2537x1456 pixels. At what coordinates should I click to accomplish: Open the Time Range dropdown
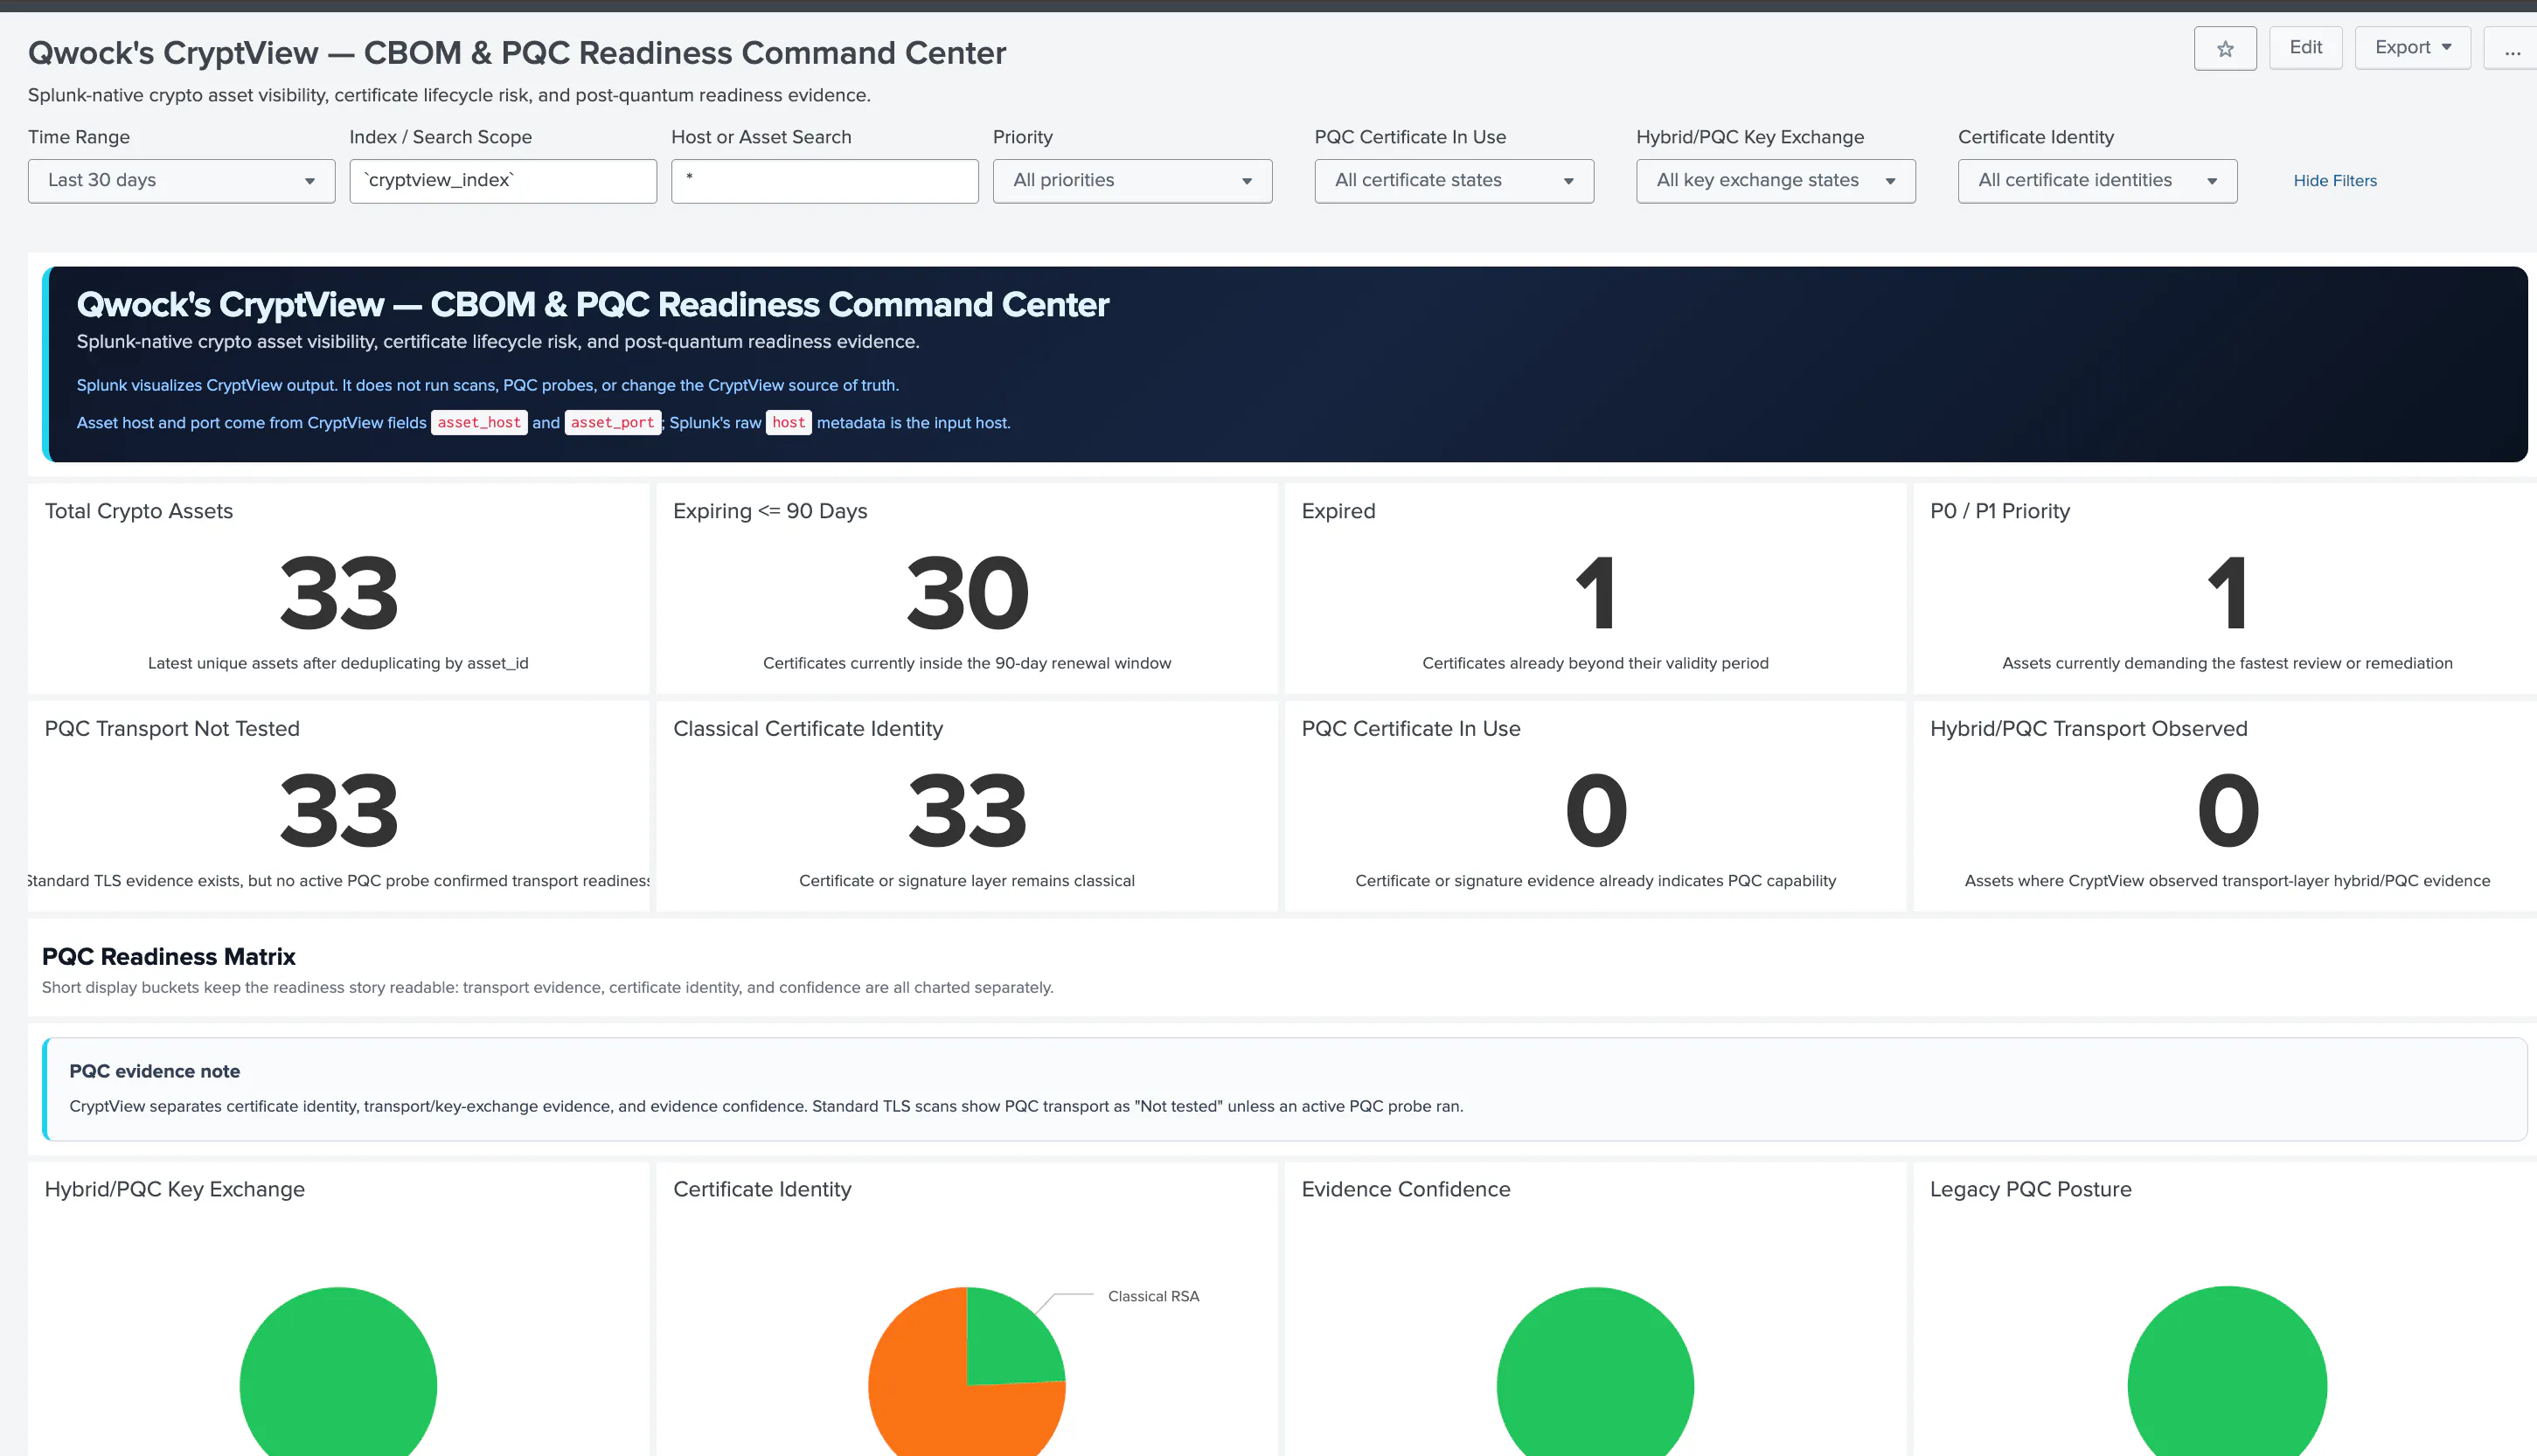click(x=181, y=181)
